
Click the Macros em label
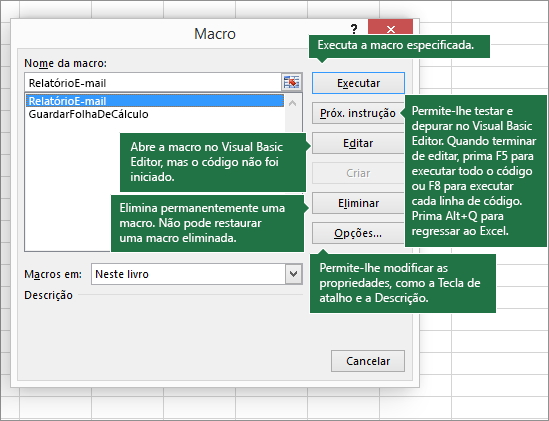53,274
